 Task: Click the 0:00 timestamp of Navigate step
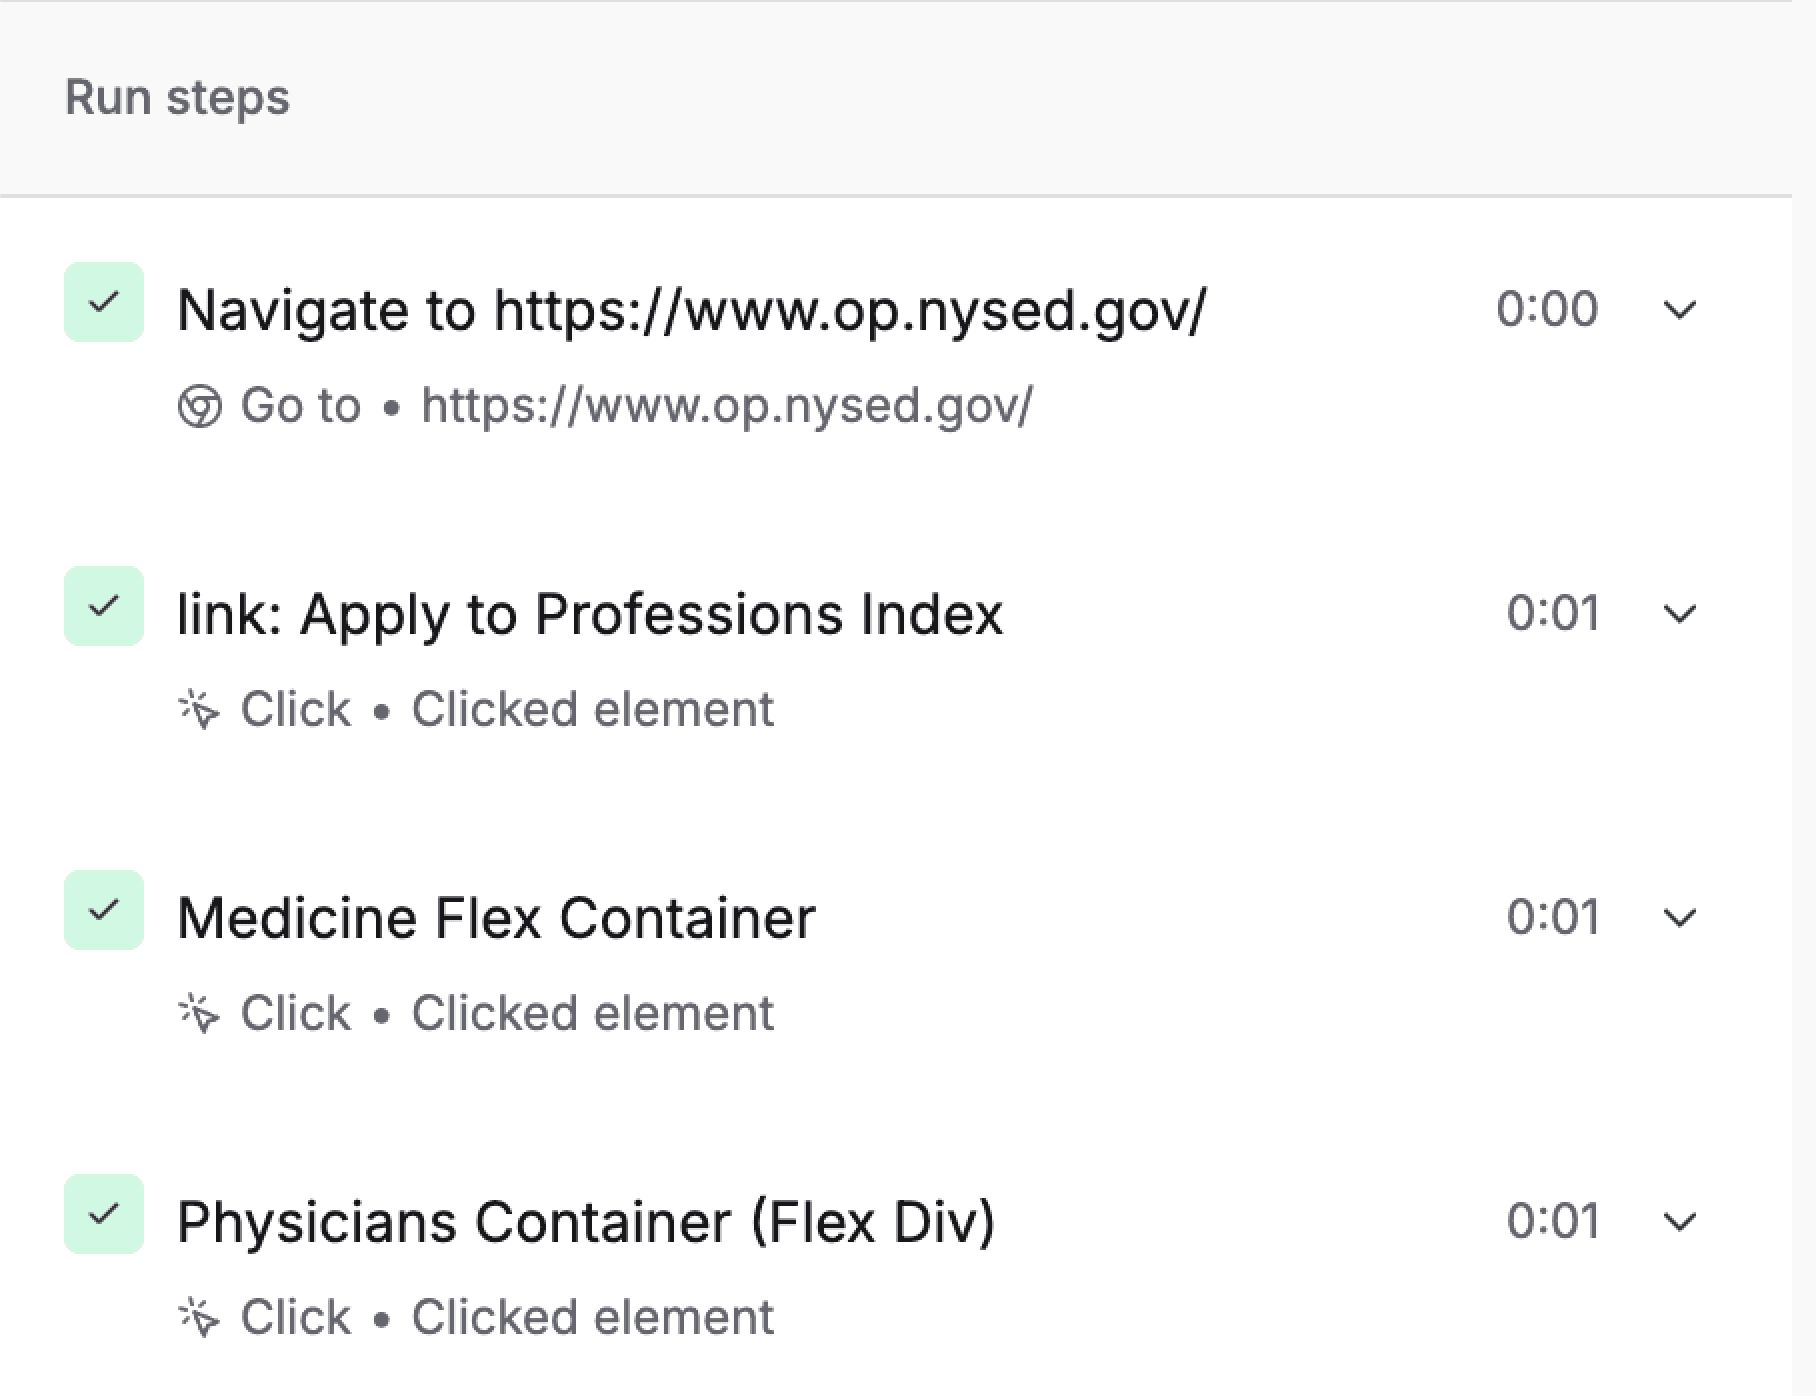[1547, 309]
